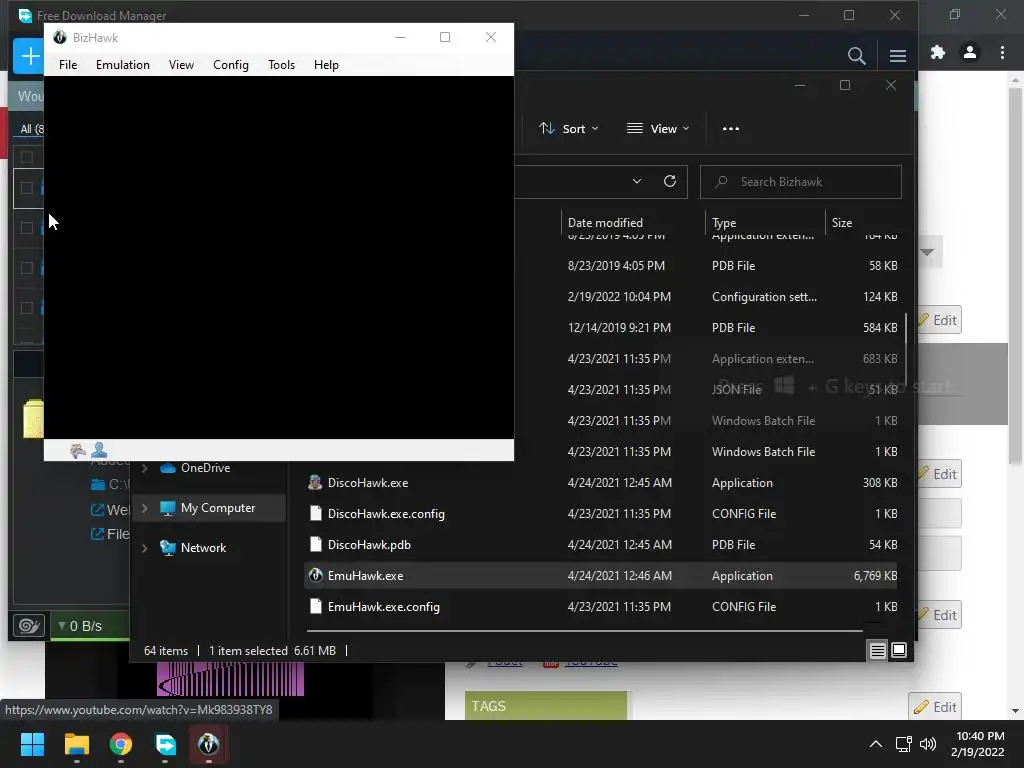Viewport: 1024px width, 768px height.
Task: Sort by the Type column header
Action: pos(724,223)
